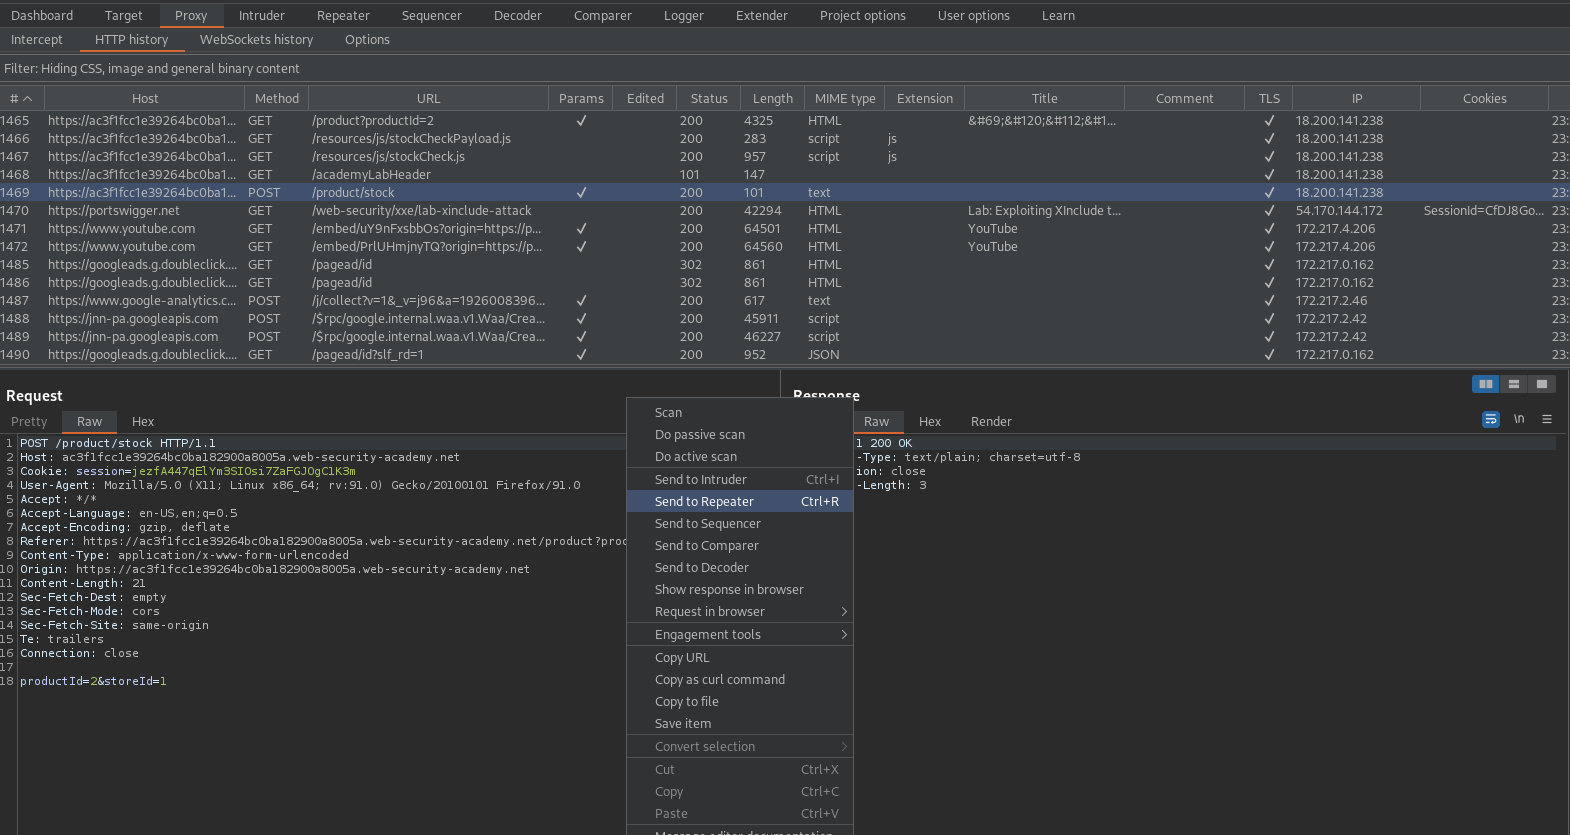Screen dimensions: 1570x835
Task: Open the Extender tab
Action: click(762, 15)
